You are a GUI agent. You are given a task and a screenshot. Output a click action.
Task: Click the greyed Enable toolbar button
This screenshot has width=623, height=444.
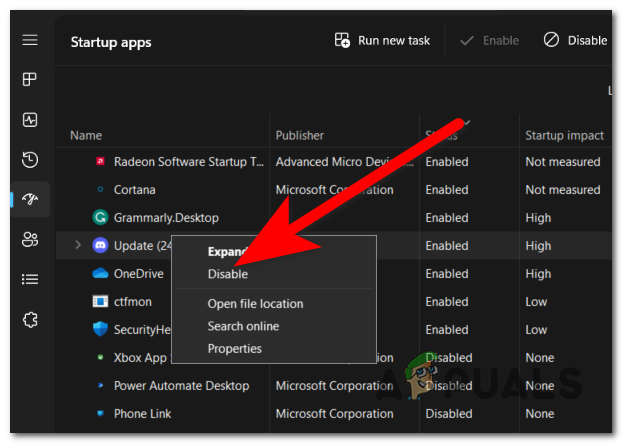pos(489,41)
